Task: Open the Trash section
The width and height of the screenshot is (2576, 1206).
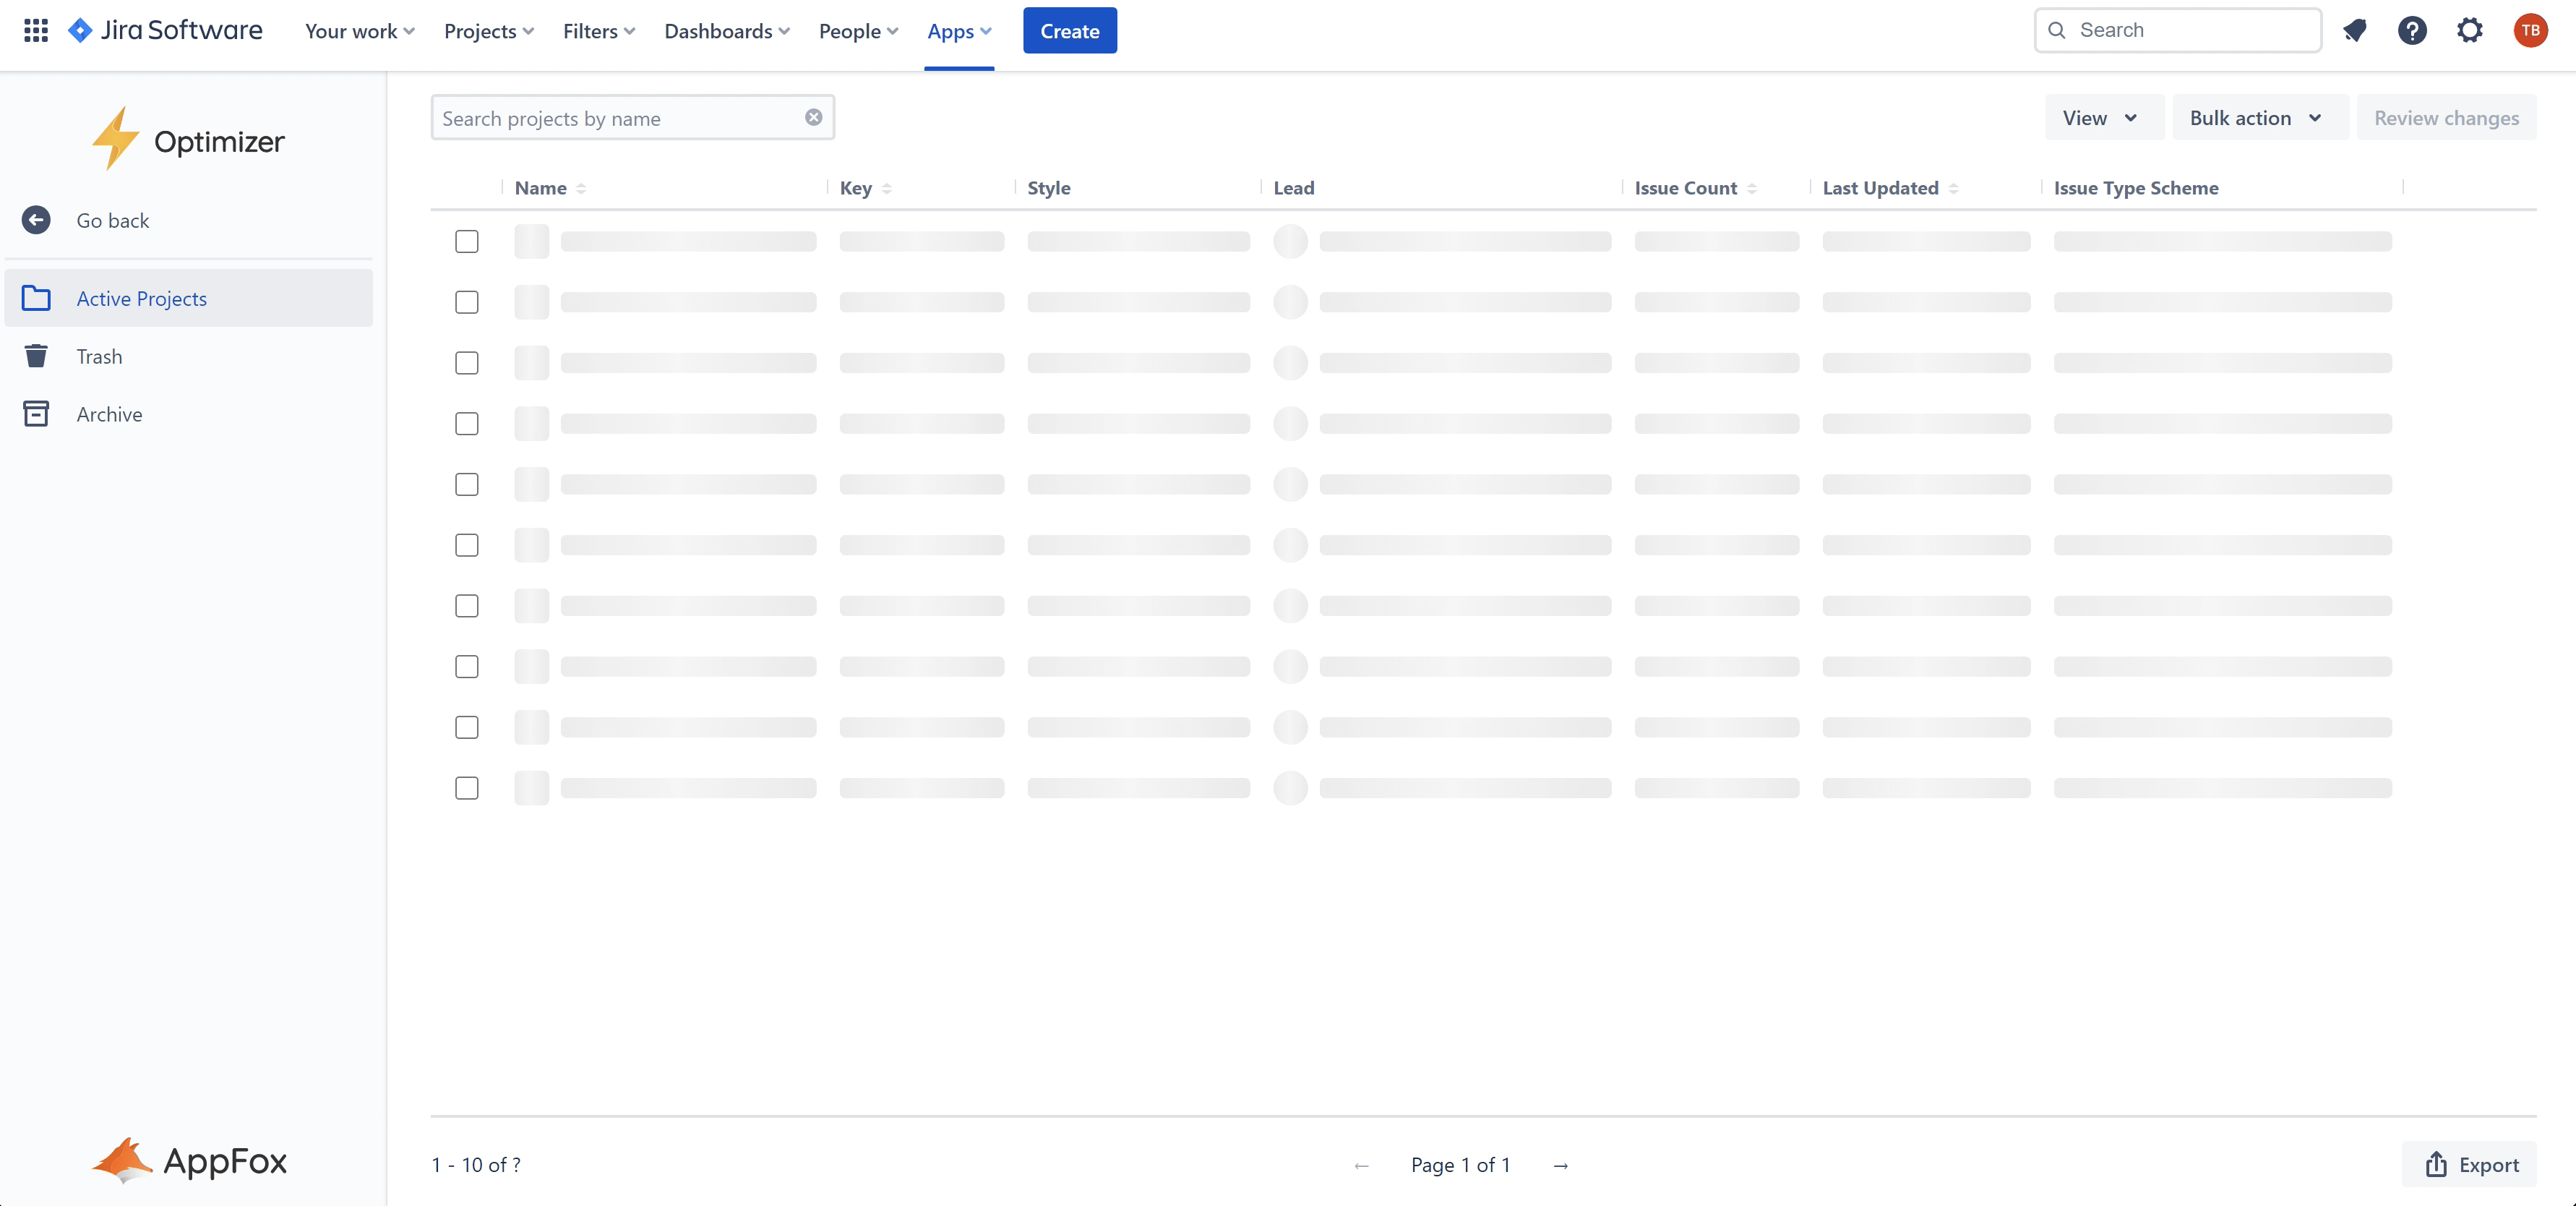Action: click(99, 356)
